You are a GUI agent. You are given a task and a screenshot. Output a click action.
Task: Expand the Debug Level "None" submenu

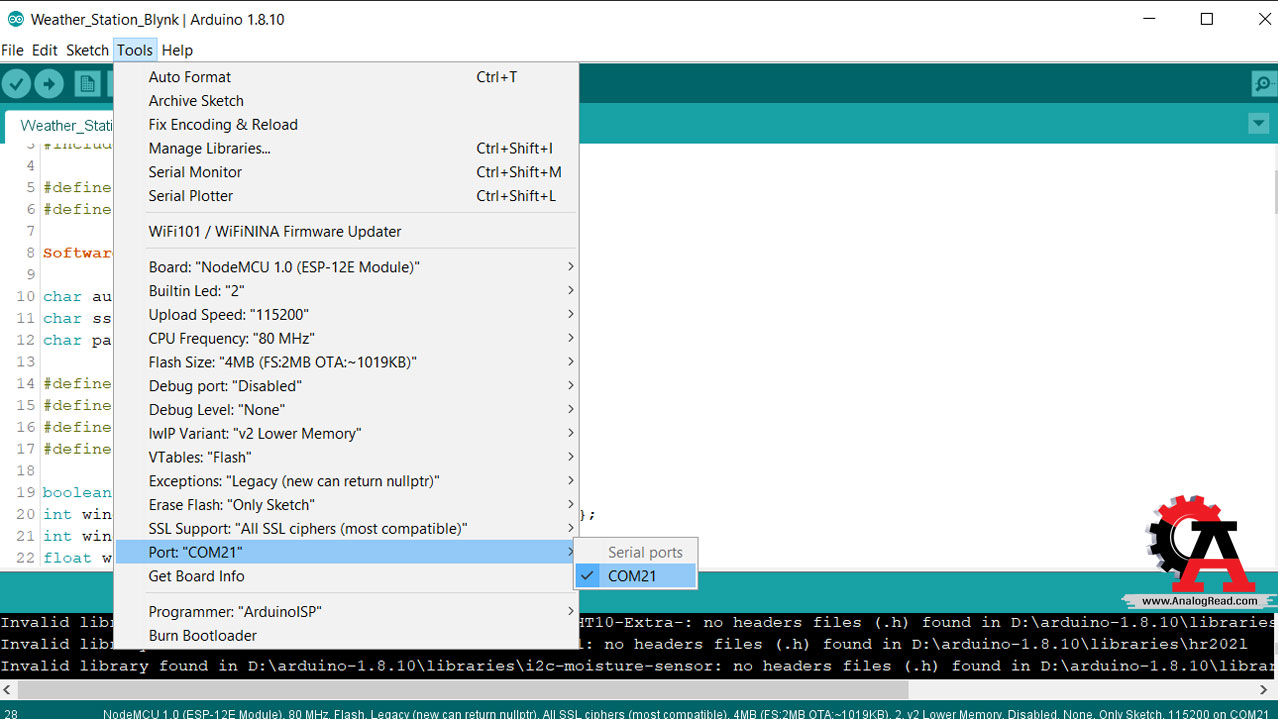pos(346,409)
